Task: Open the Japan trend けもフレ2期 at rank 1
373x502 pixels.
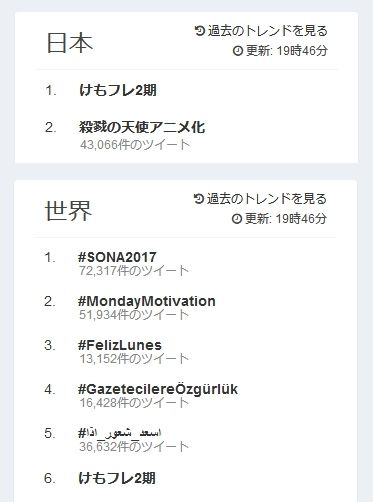Action: (118, 90)
